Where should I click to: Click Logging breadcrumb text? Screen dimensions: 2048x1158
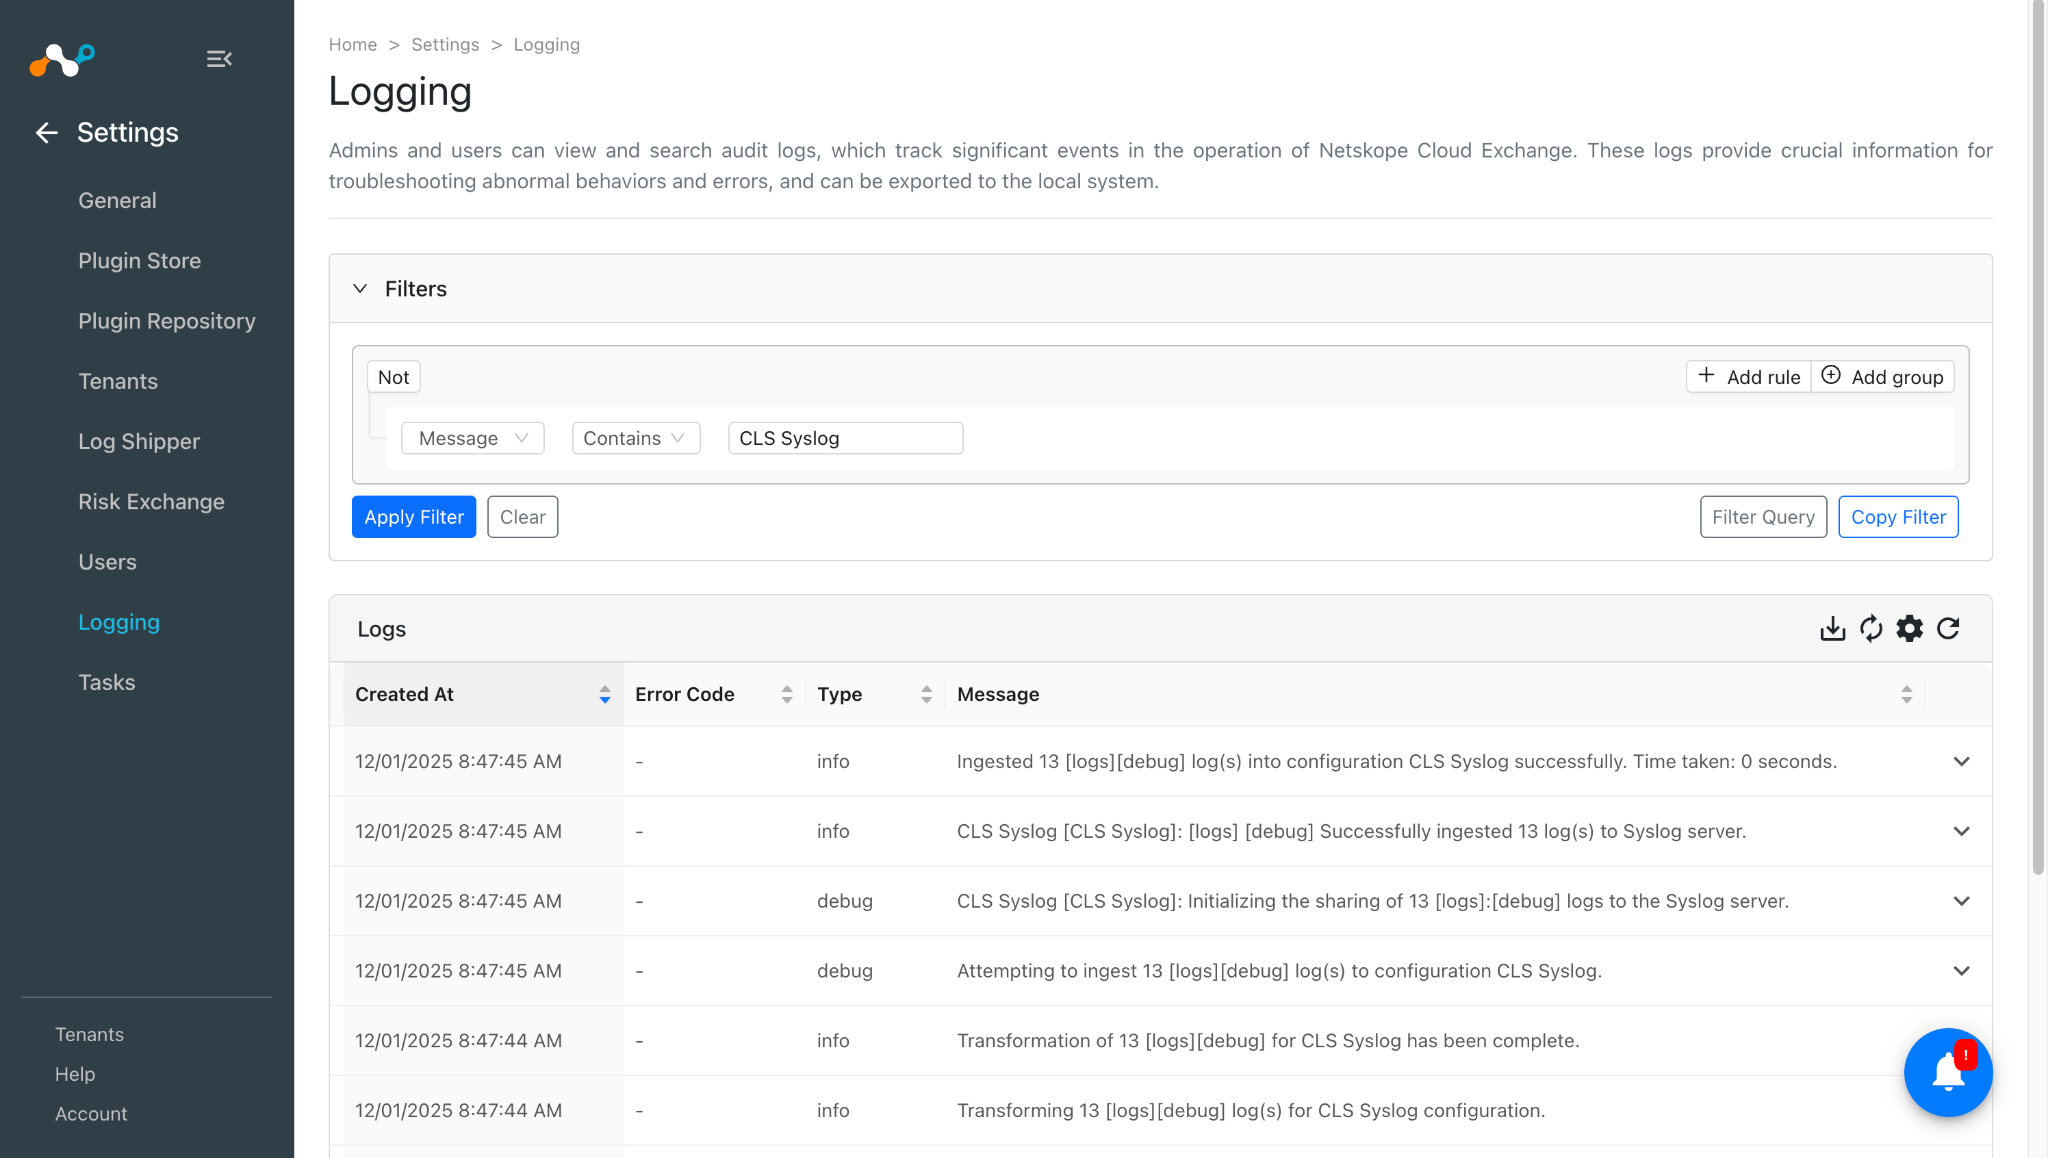(x=546, y=45)
